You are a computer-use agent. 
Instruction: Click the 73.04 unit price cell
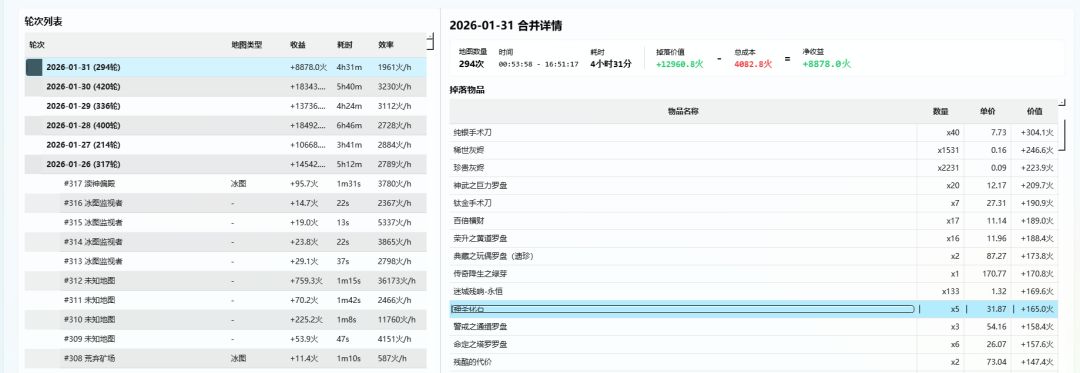[x=996, y=362]
